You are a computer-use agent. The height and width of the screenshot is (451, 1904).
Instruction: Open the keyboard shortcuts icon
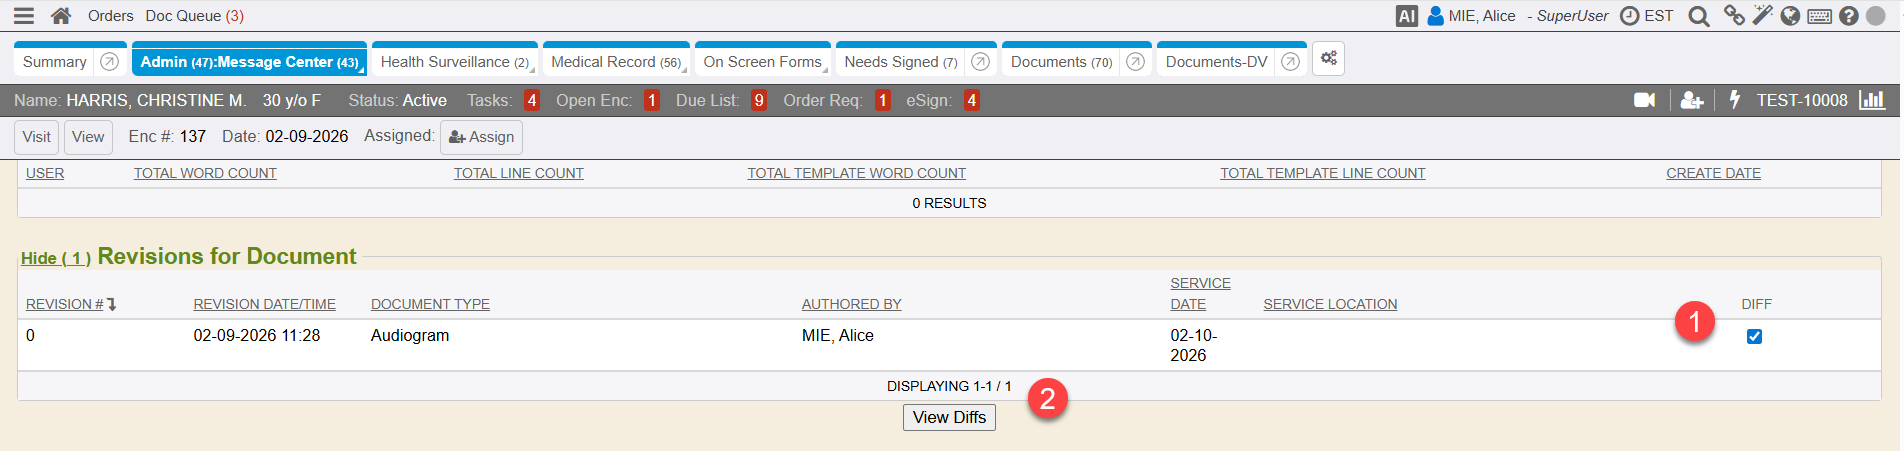(x=1819, y=16)
